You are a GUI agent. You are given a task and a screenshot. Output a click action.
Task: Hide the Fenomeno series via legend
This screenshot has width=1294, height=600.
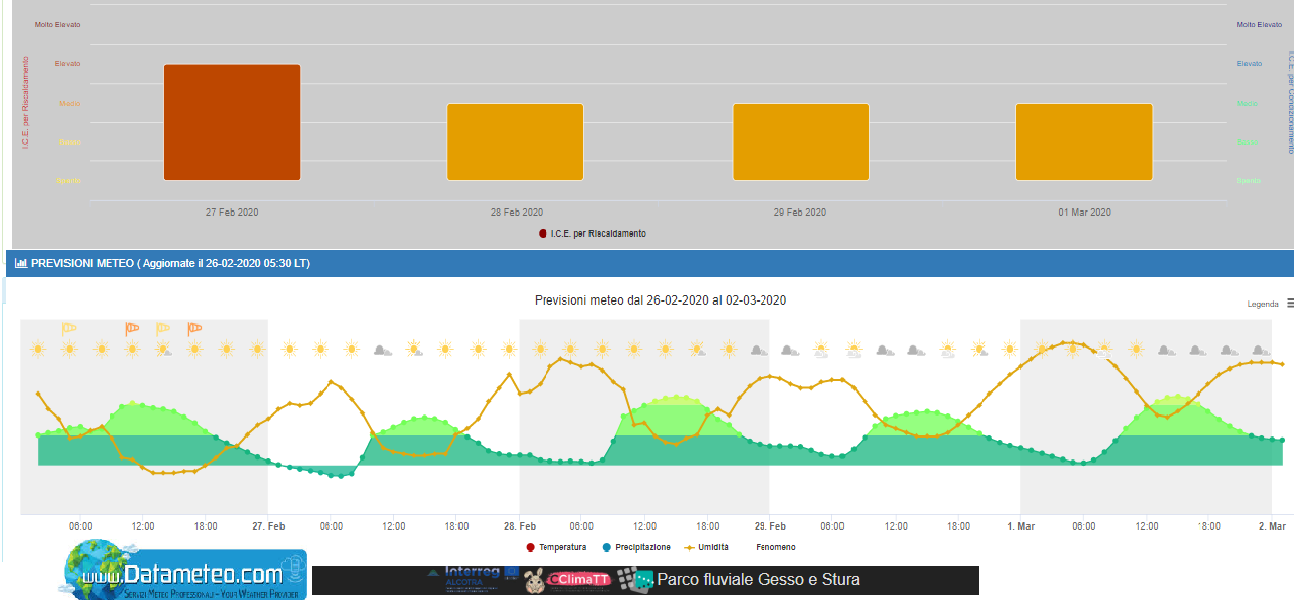point(776,547)
